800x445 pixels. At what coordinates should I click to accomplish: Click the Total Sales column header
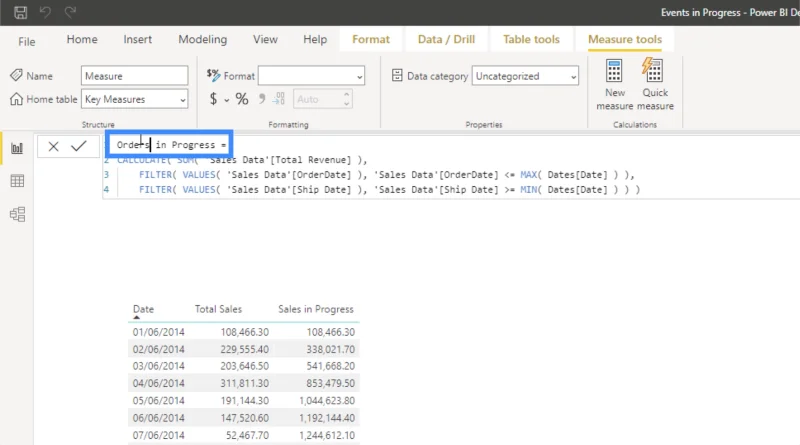218,309
